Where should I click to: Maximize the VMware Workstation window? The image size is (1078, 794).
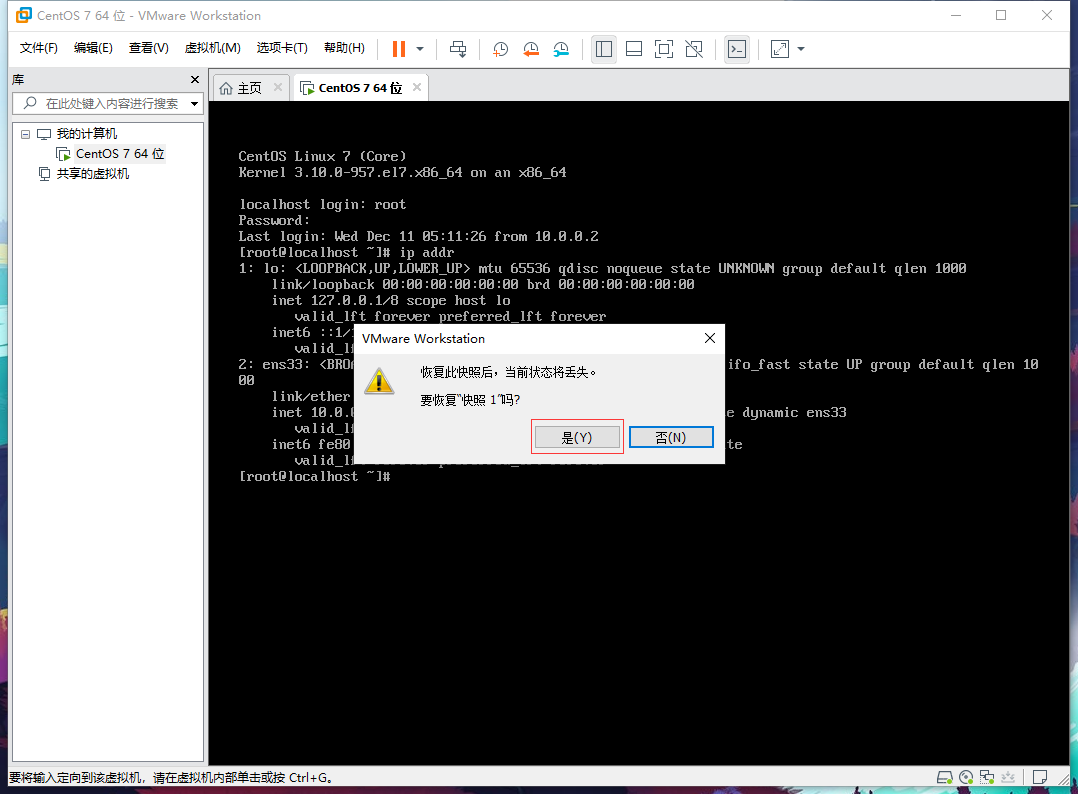[1001, 15]
